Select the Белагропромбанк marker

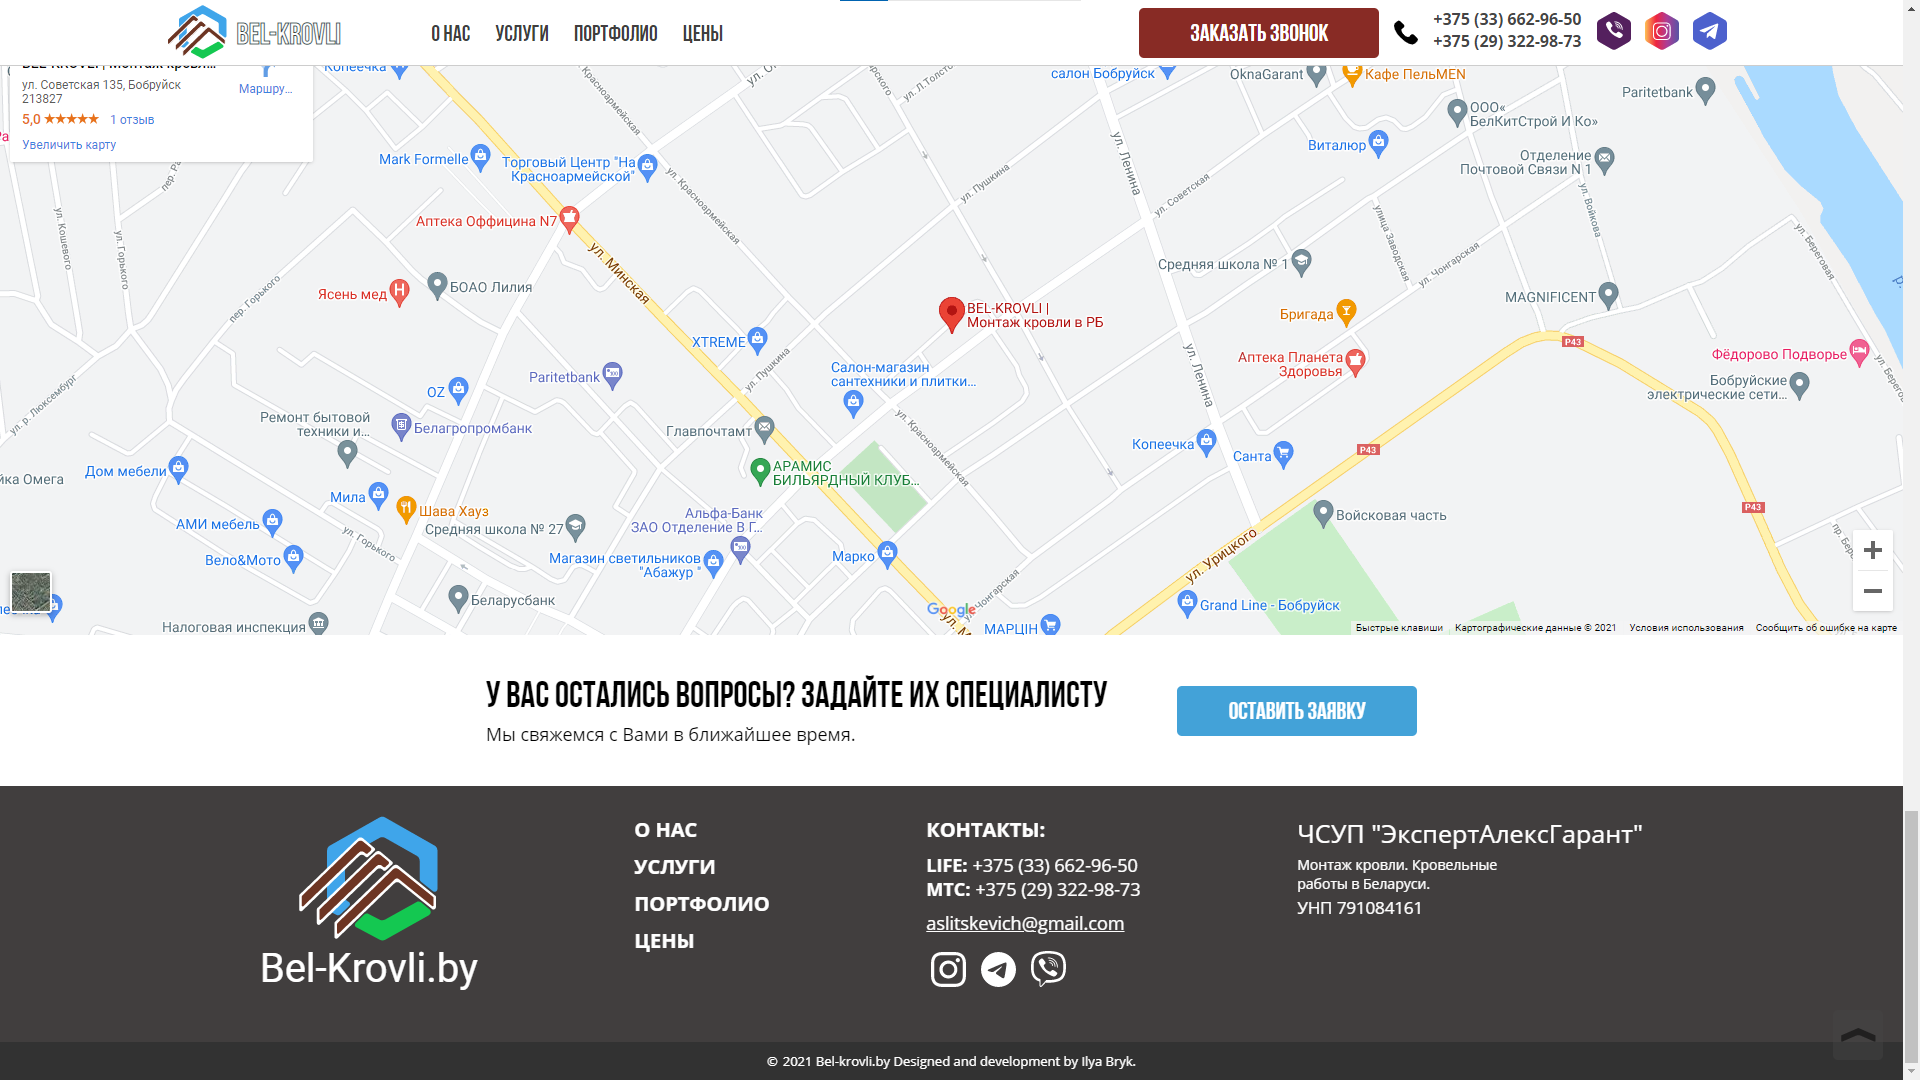401,427
